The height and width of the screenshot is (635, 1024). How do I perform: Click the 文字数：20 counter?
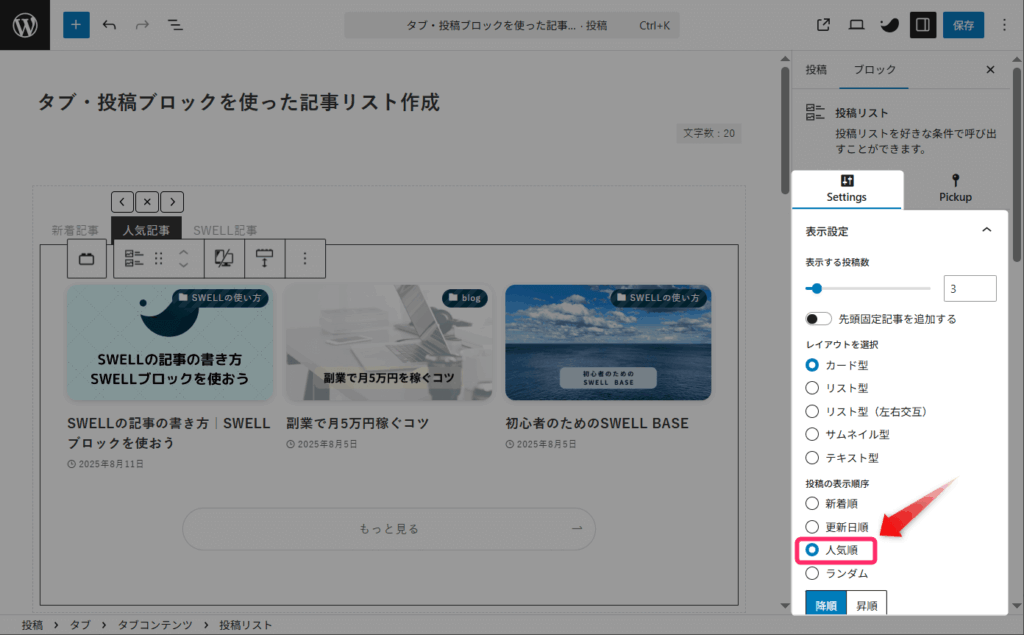[709, 133]
